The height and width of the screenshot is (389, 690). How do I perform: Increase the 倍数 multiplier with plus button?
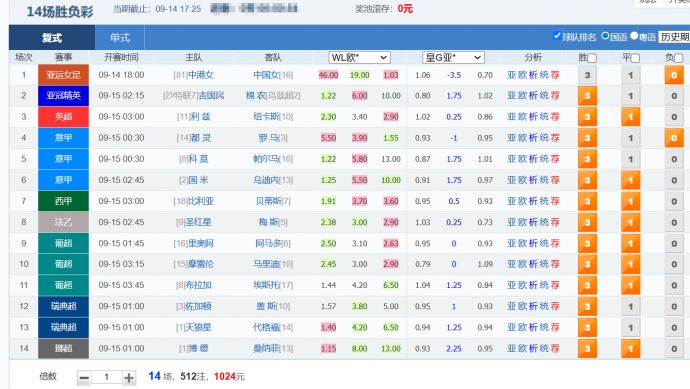click(128, 378)
